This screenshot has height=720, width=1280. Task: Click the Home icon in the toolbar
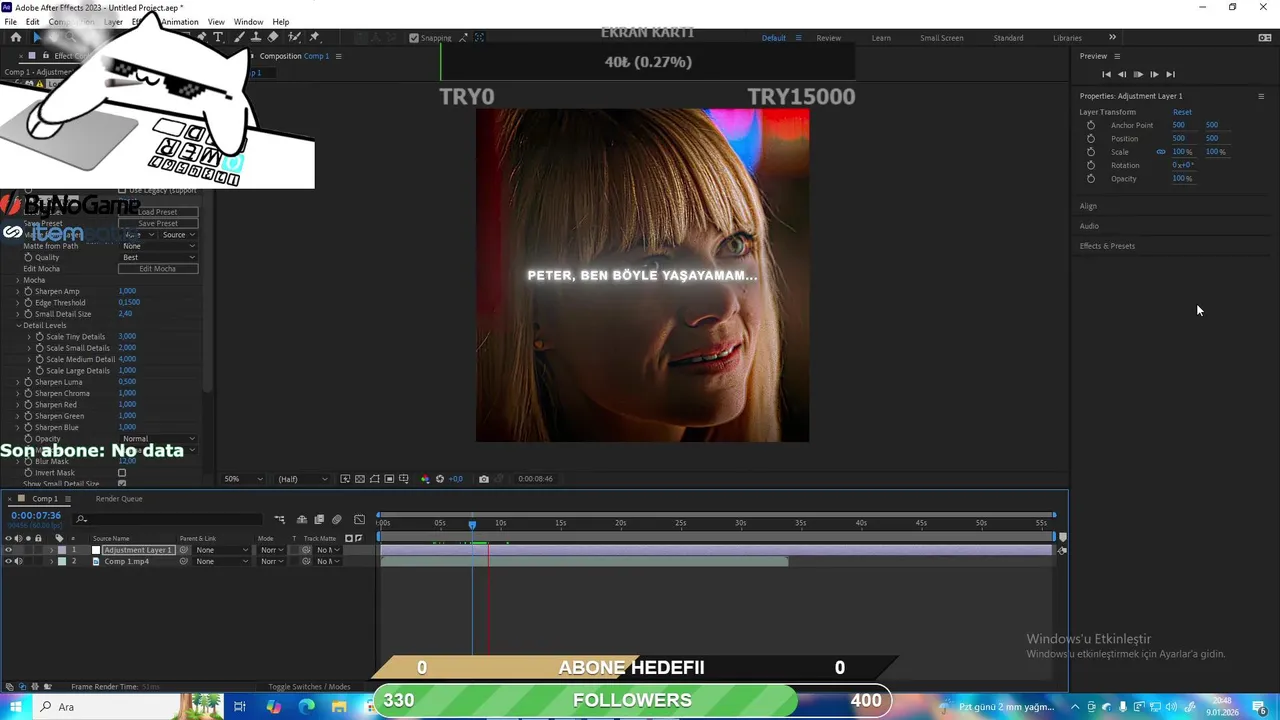pyautogui.click(x=16, y=37)
